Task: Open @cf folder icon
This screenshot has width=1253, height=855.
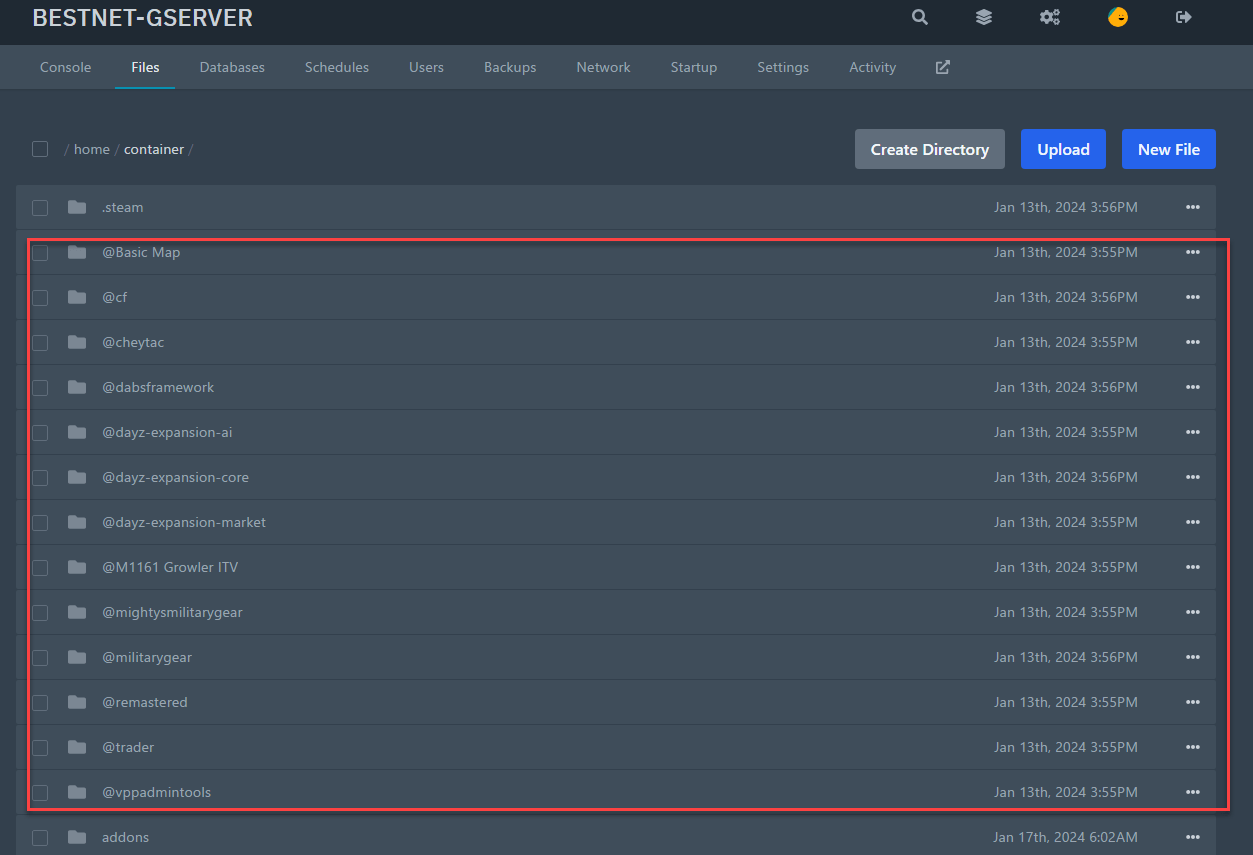Action: [x=77, y=297]
